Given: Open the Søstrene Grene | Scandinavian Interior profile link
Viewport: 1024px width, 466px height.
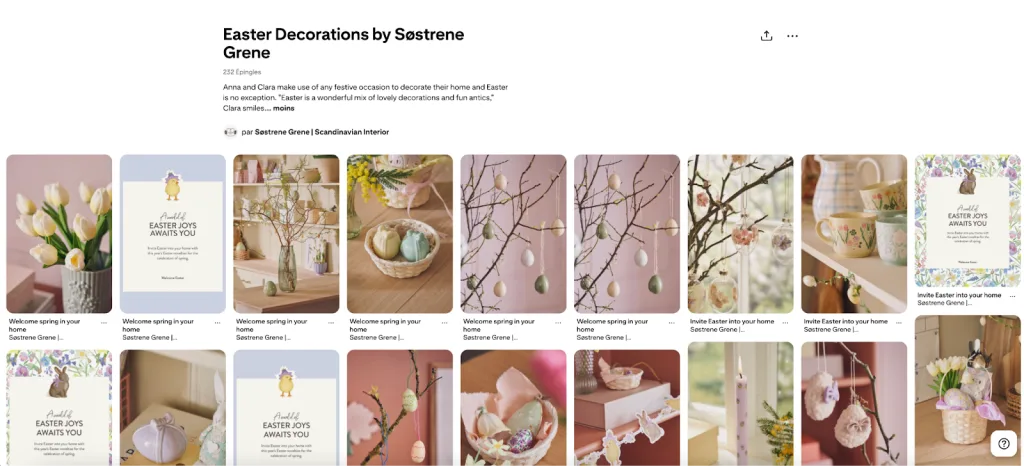Looking at the screenshot, I should [322, 132].
